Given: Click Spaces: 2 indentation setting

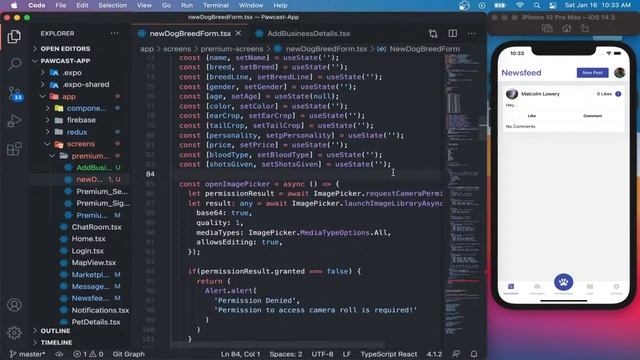Looking at the screenshot, I should (286, 354).
